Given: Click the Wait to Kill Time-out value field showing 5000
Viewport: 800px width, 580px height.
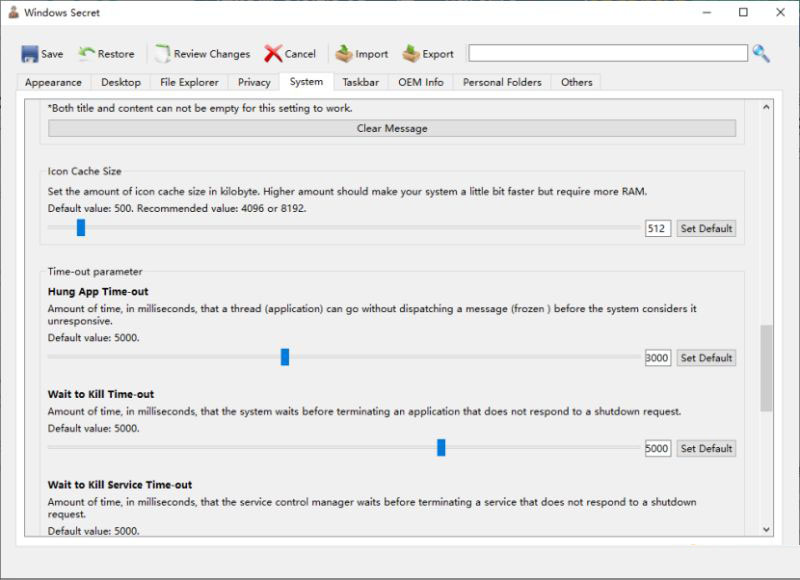Looking at the screenshot, I should pyautogui.click(x=658, y=448).
